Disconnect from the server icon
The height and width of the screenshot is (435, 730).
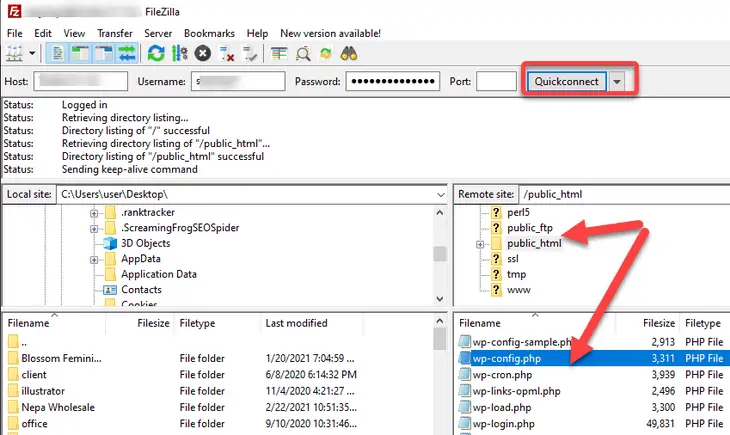(x=227, y=54)
